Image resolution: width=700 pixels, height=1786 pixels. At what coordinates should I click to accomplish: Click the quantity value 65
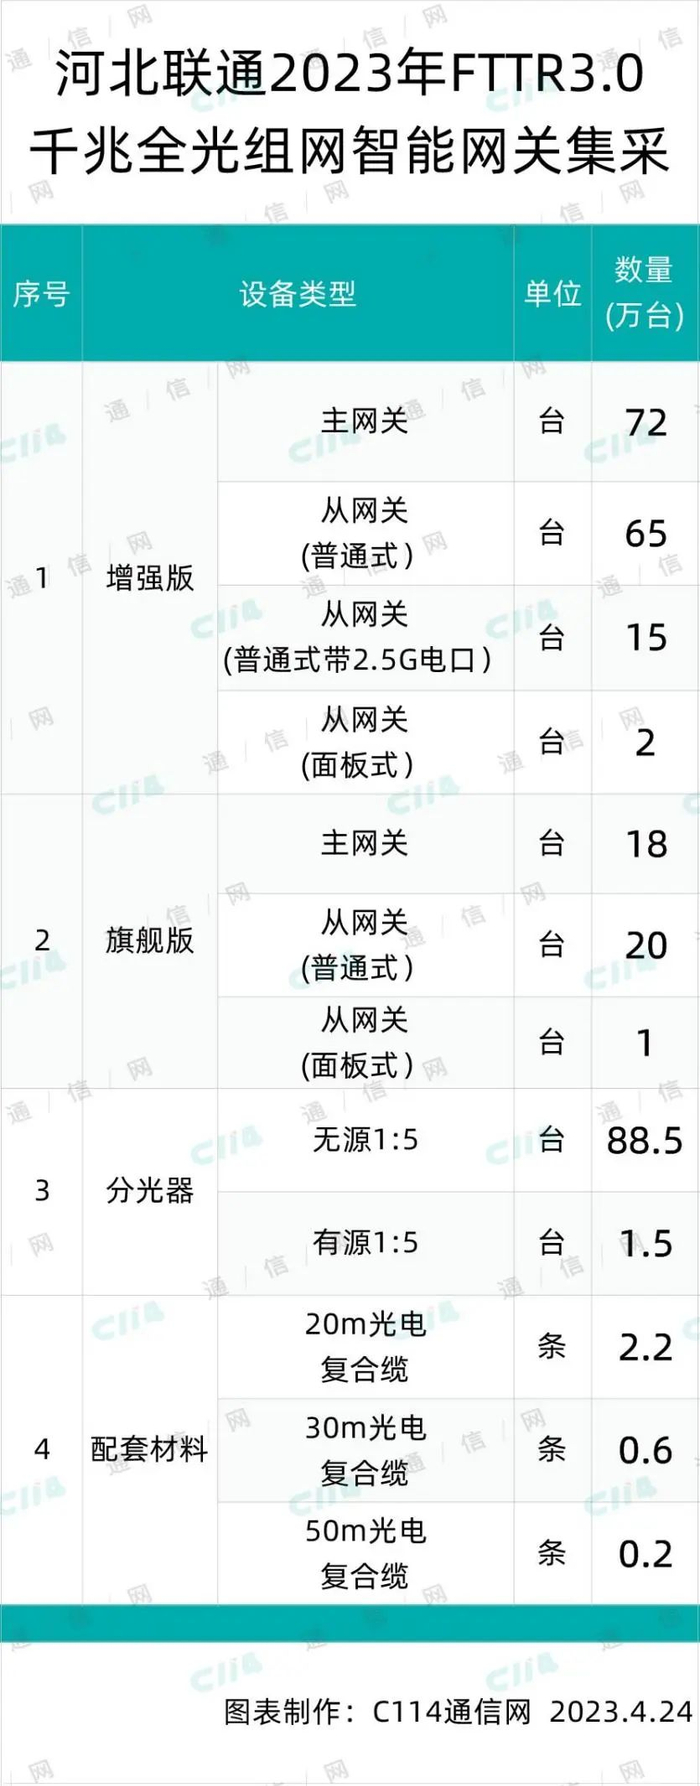tap(646, 533)
